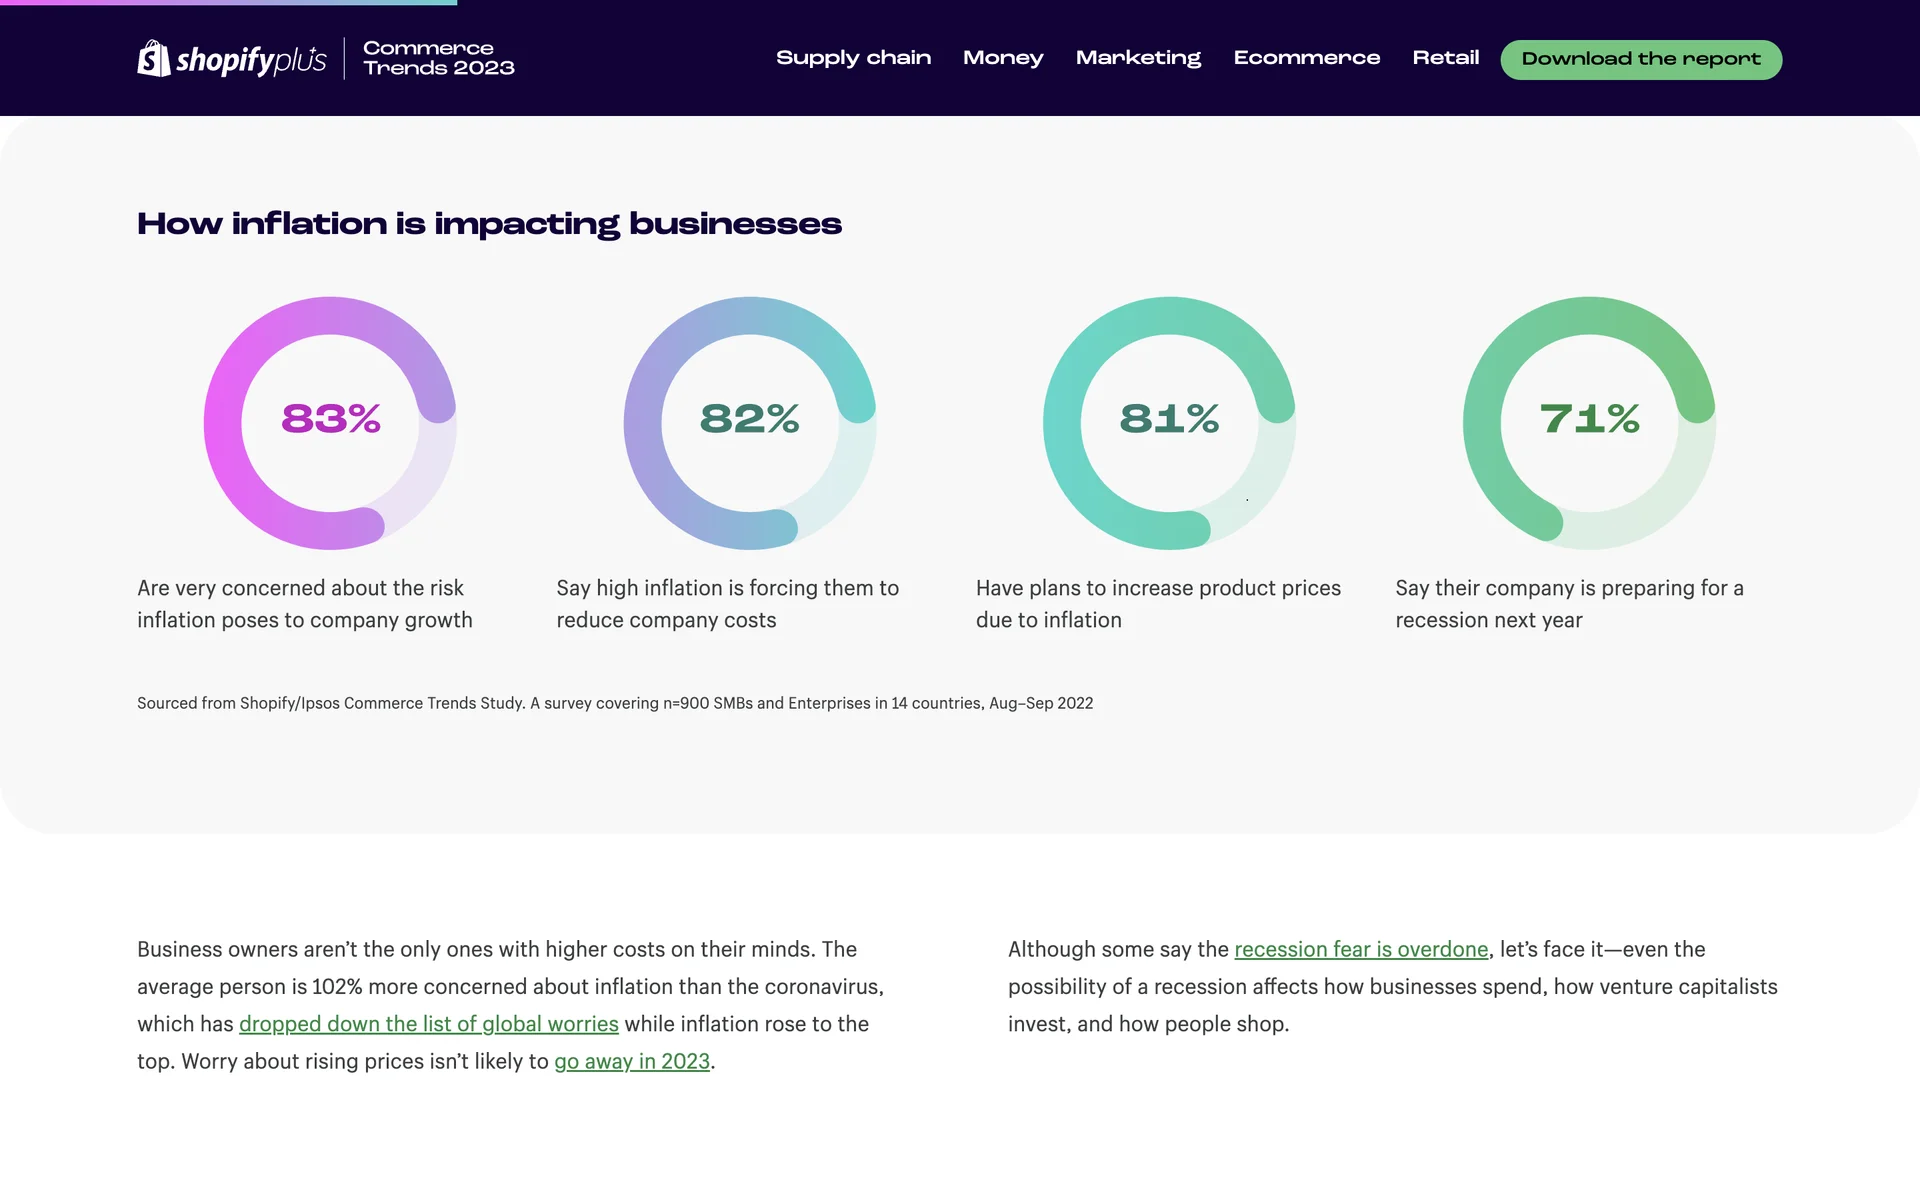Select Marketing in the navigation bar
The image size is (1920, 1200).
click(1138, 58)
